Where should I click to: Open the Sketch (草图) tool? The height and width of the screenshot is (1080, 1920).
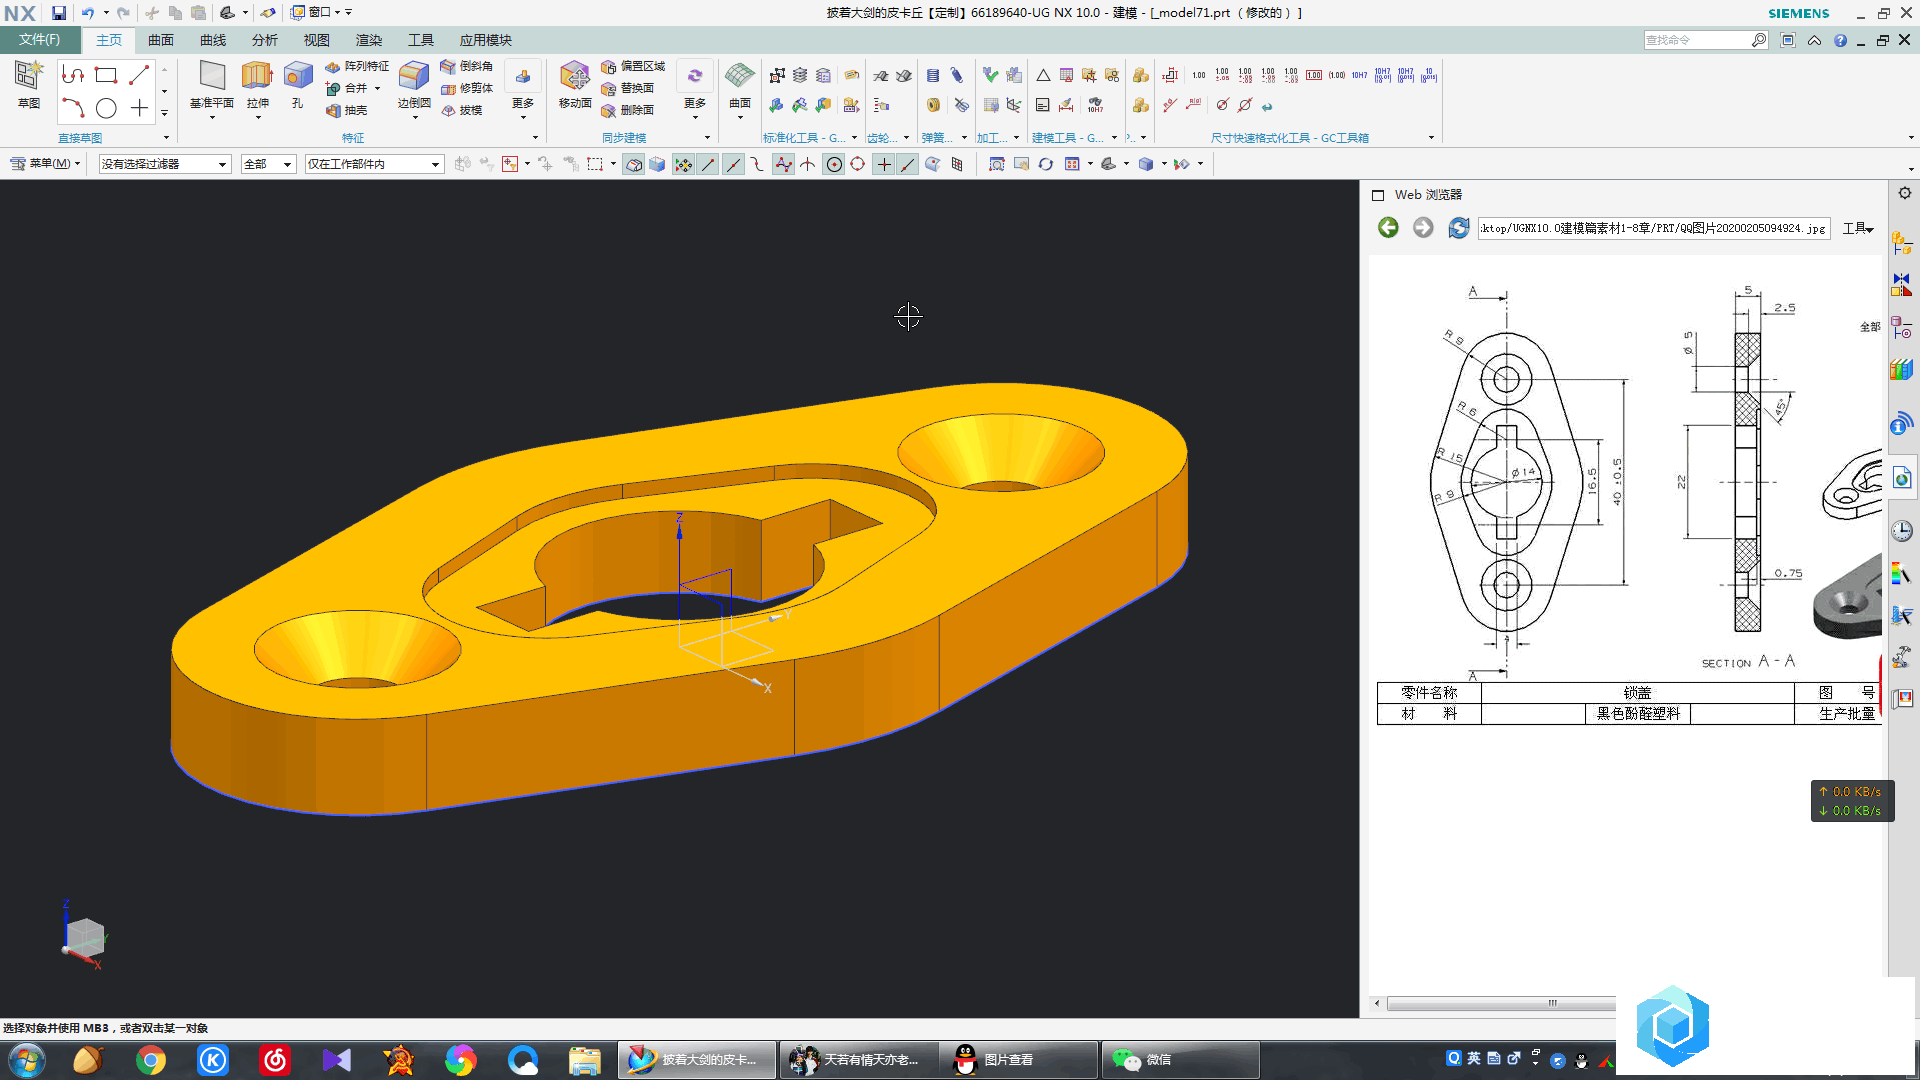[28, 84]
